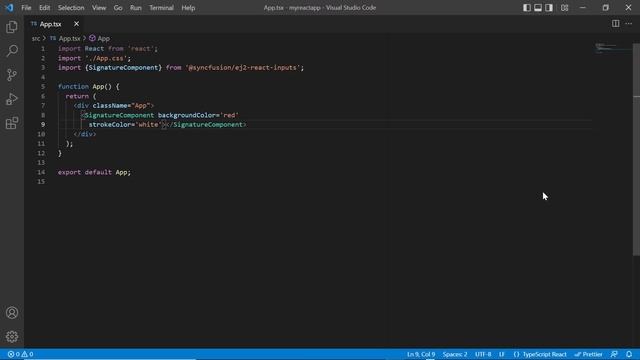The image size is (640, 360).
Task: Open the Extensions view
Action: [12, 123]
